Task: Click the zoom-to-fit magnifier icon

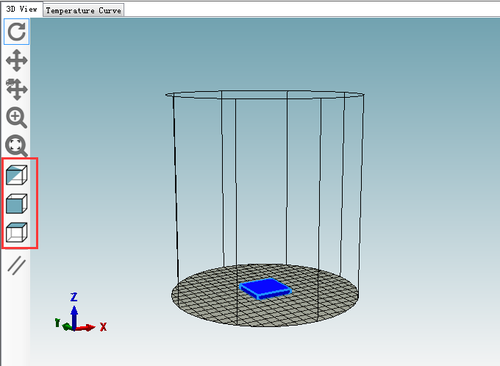Action: 16,146
